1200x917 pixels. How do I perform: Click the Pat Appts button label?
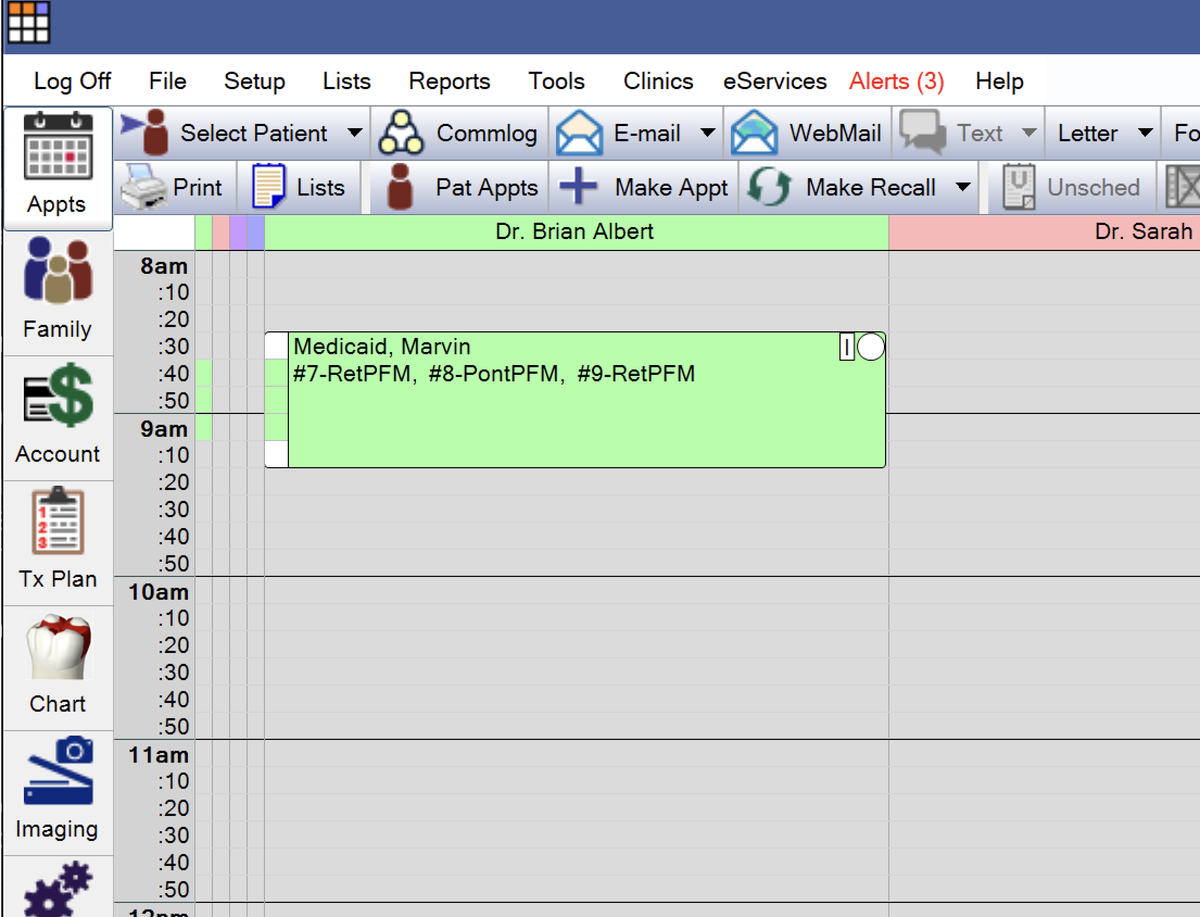(x=487, y=187)
